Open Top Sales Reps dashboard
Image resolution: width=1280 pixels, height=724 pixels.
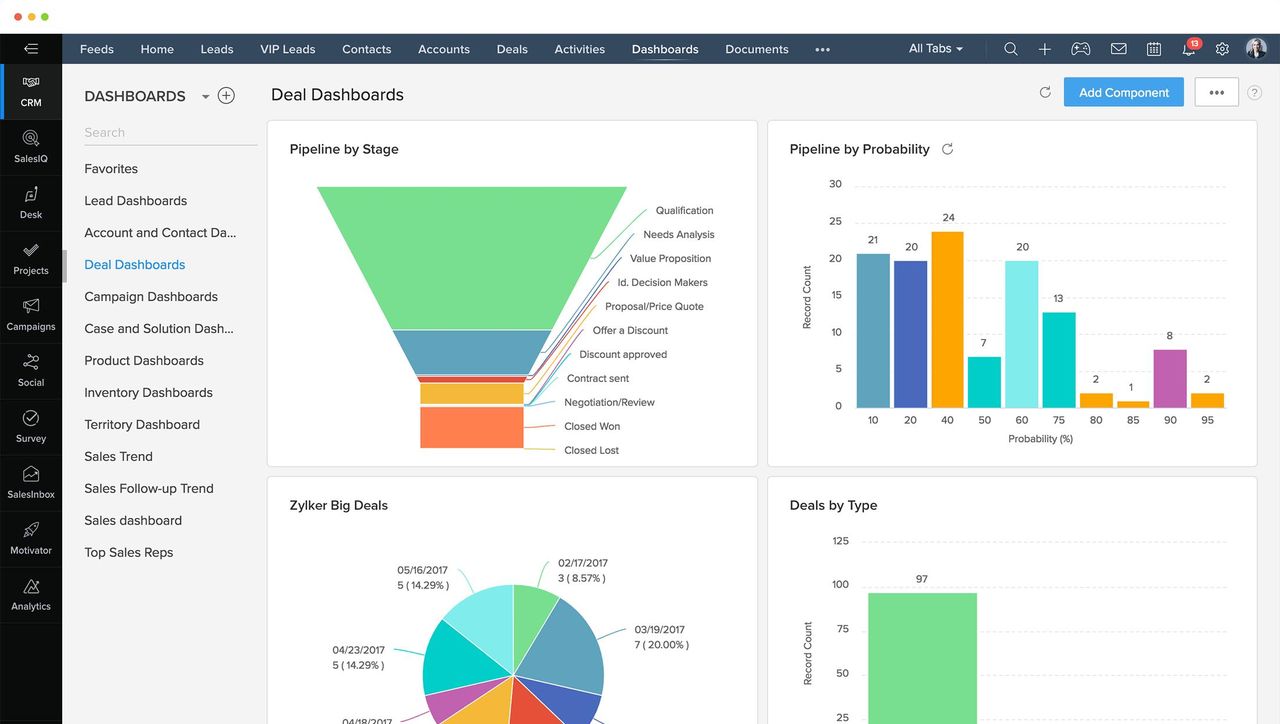pyautogui.click(x=129, y=553)
